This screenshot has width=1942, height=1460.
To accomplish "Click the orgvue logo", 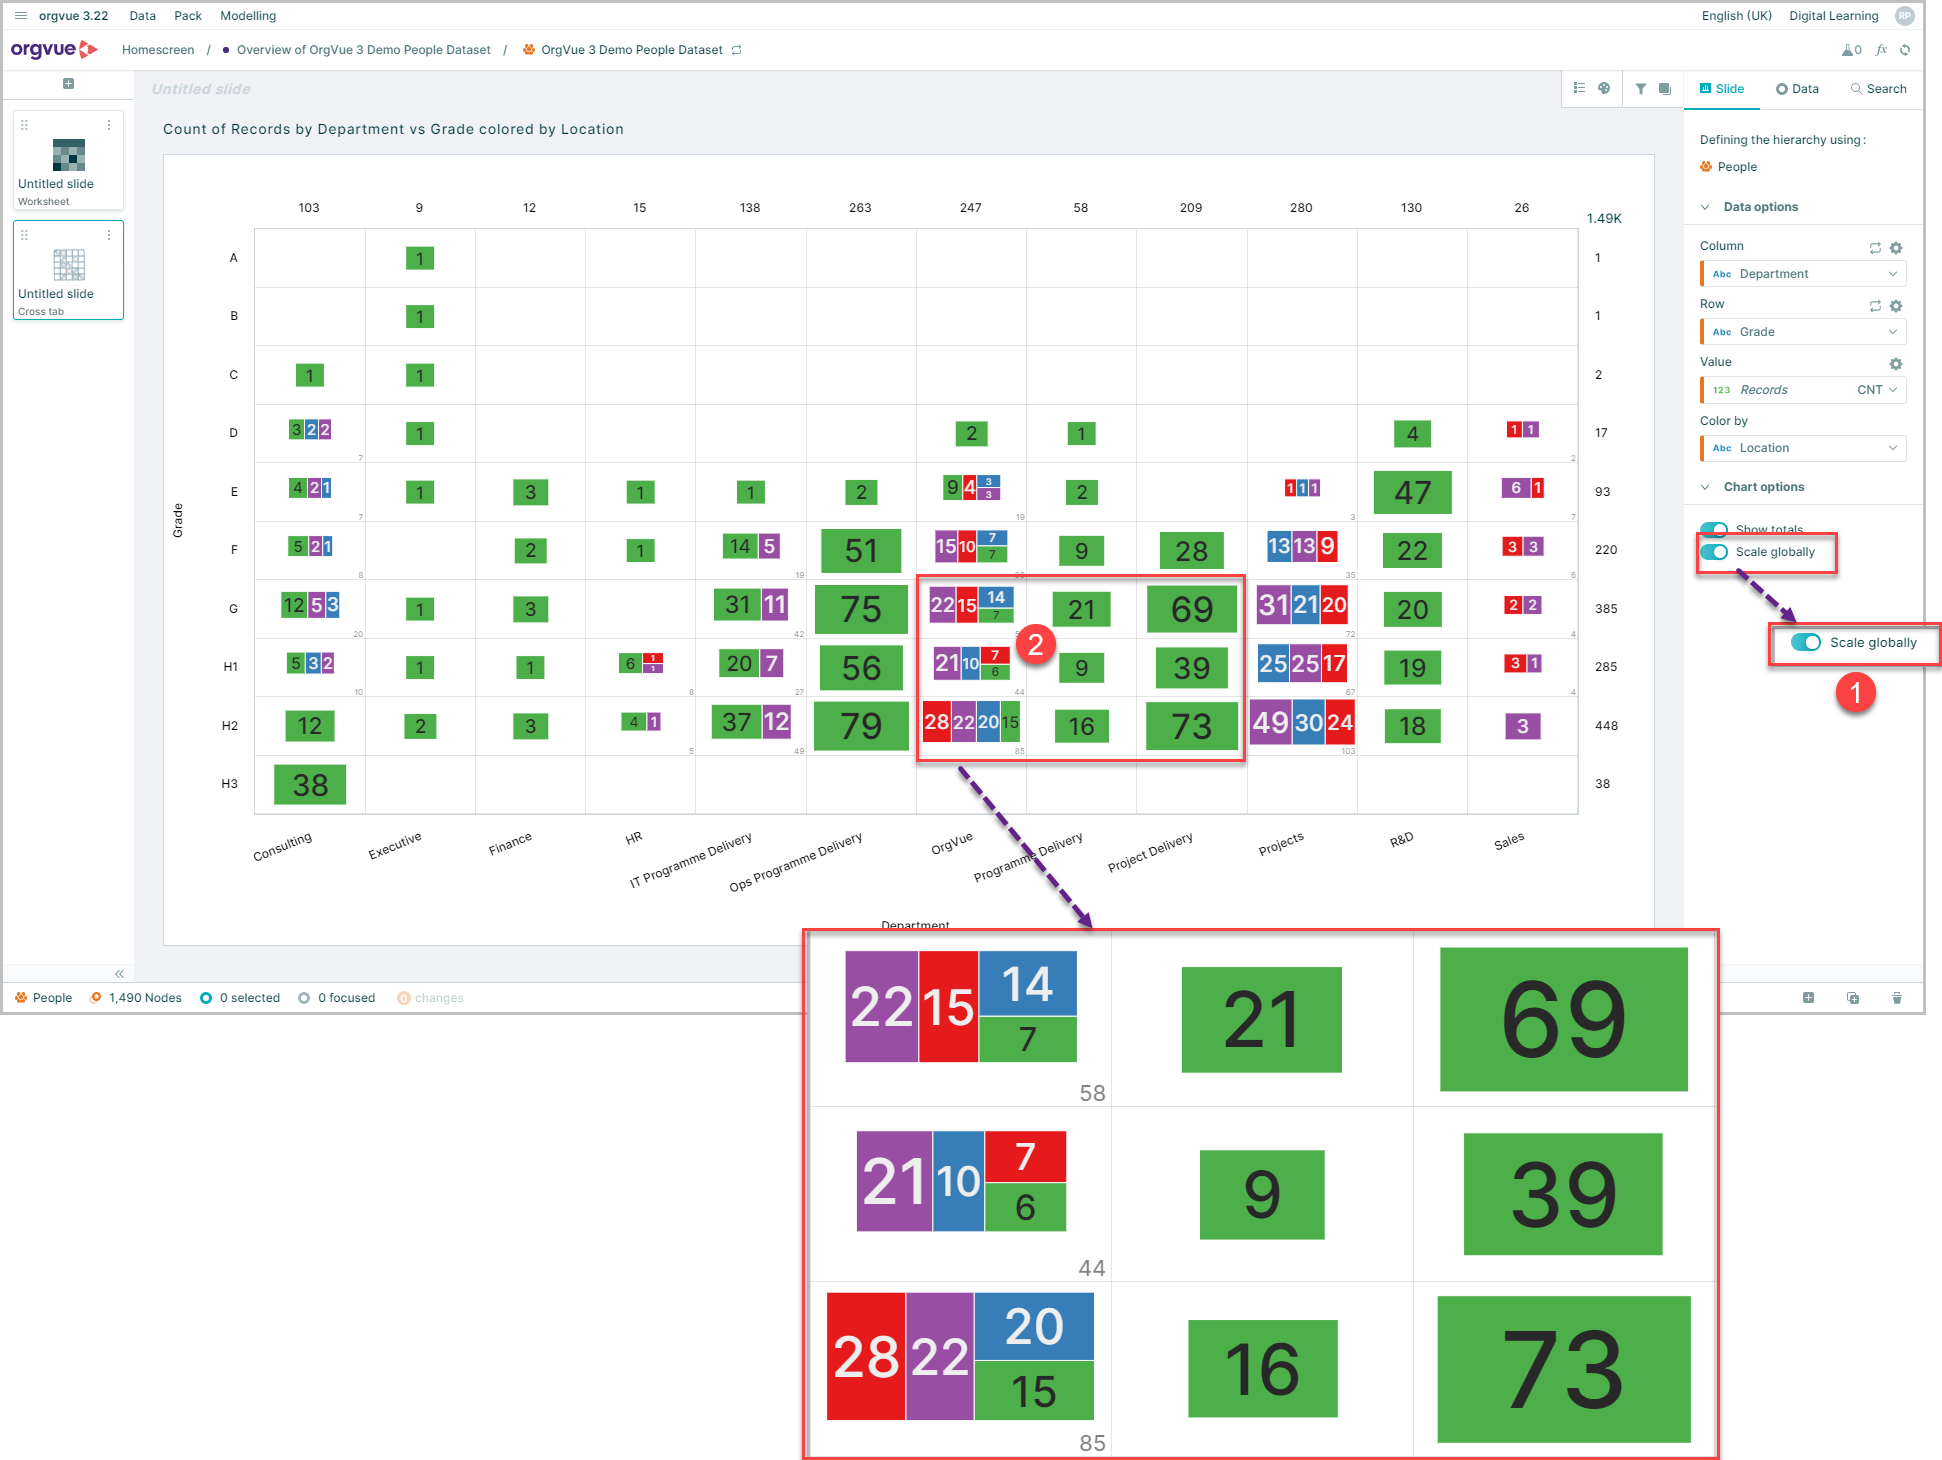I will tap(54, 49).
